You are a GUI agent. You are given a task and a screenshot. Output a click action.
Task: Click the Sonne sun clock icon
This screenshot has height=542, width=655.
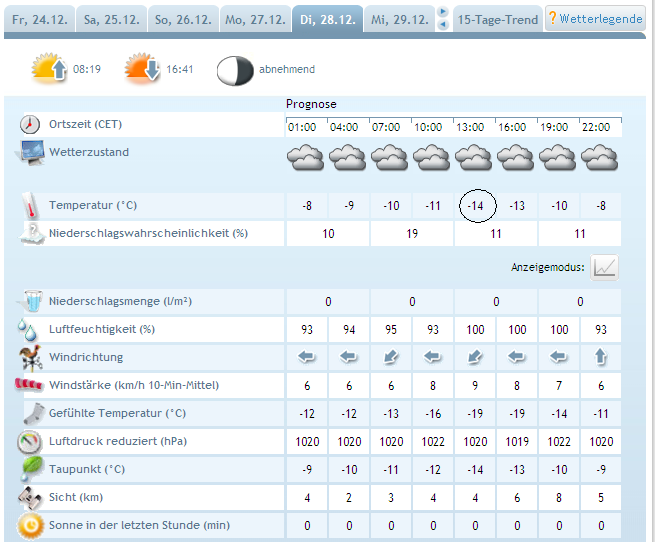click(30, 526)
